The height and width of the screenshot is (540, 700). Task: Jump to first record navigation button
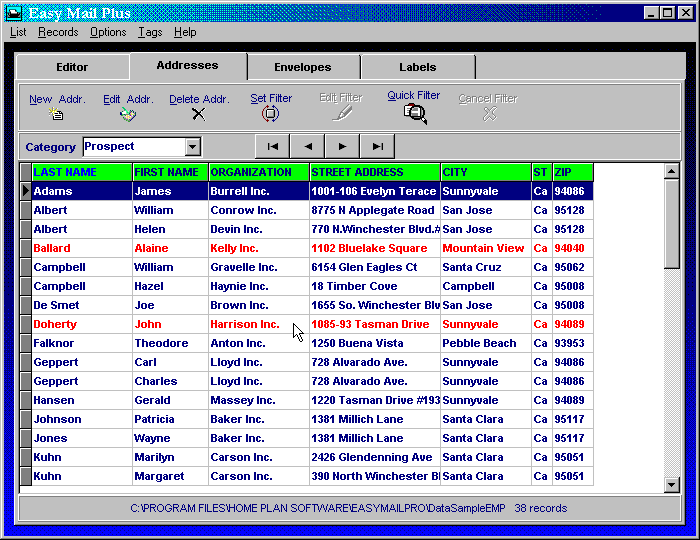click(272, 146)
